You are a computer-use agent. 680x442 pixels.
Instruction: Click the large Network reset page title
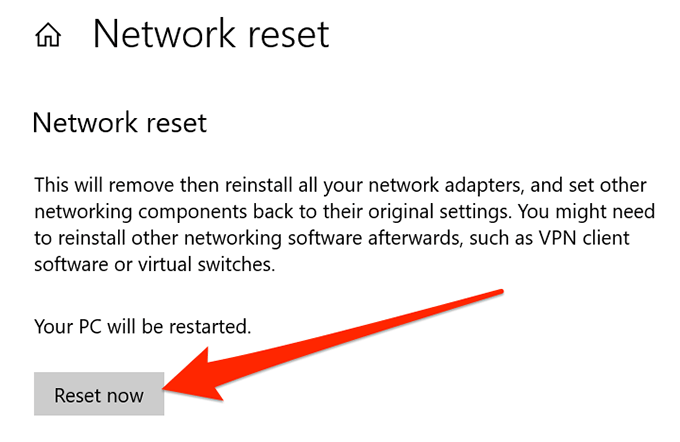point(210,35)
